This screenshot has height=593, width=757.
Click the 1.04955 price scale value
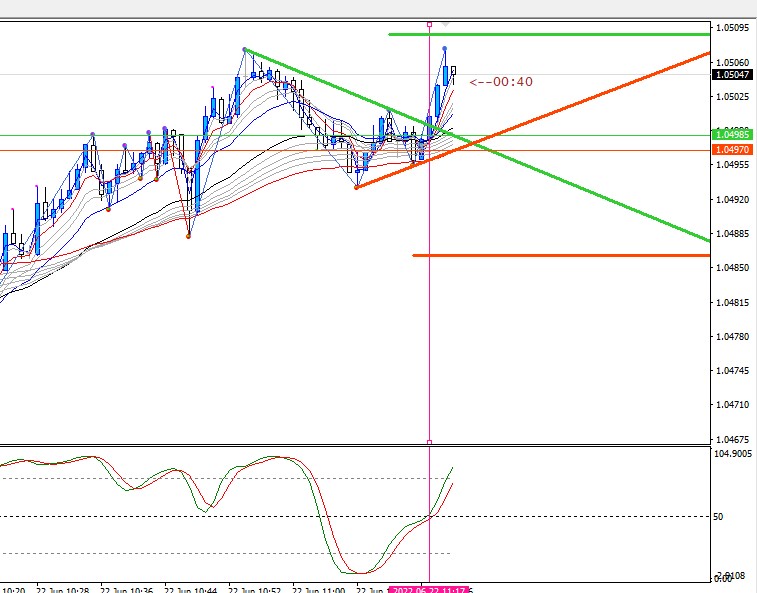pos(733,165)
